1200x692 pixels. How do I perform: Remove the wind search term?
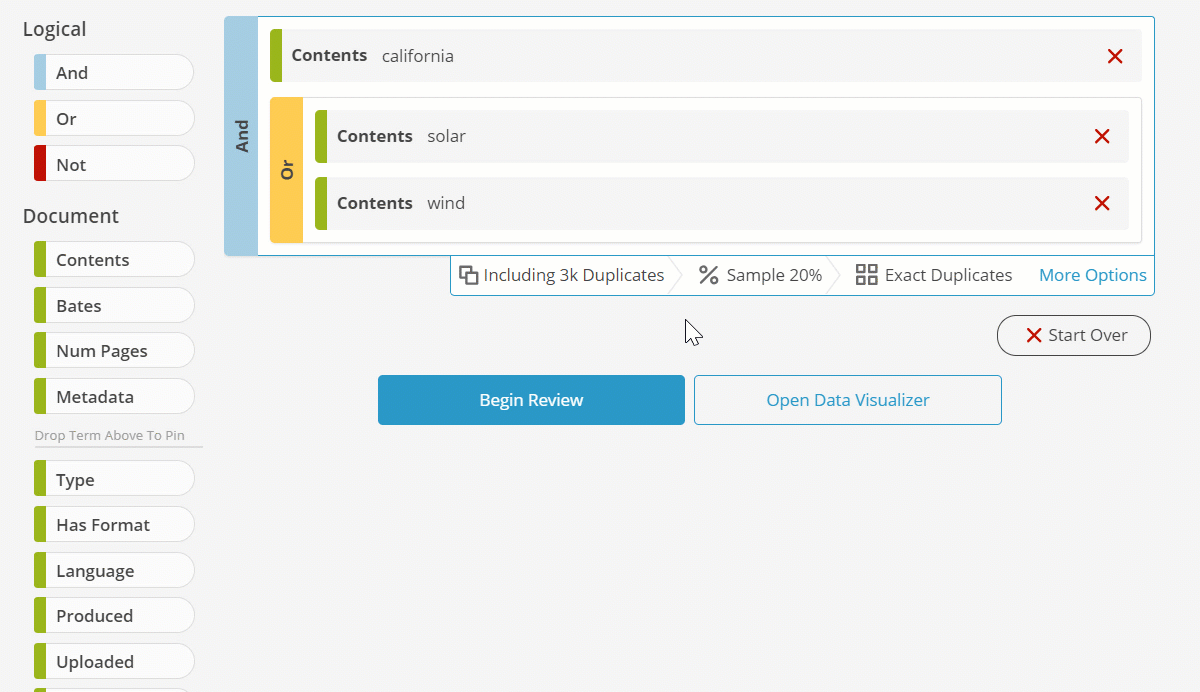pos(1102,203)
